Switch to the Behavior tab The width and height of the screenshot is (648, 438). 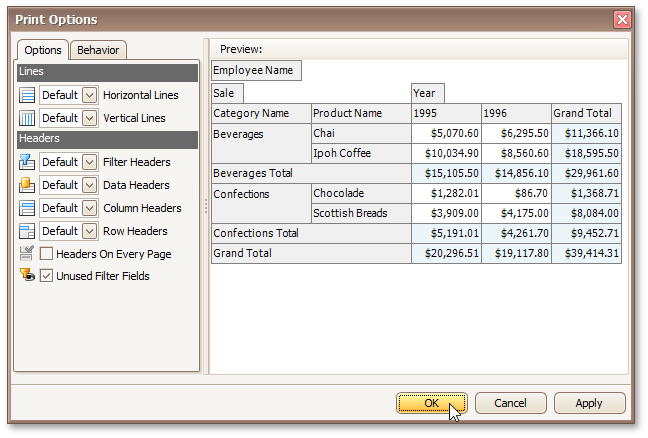click(97, 50)
